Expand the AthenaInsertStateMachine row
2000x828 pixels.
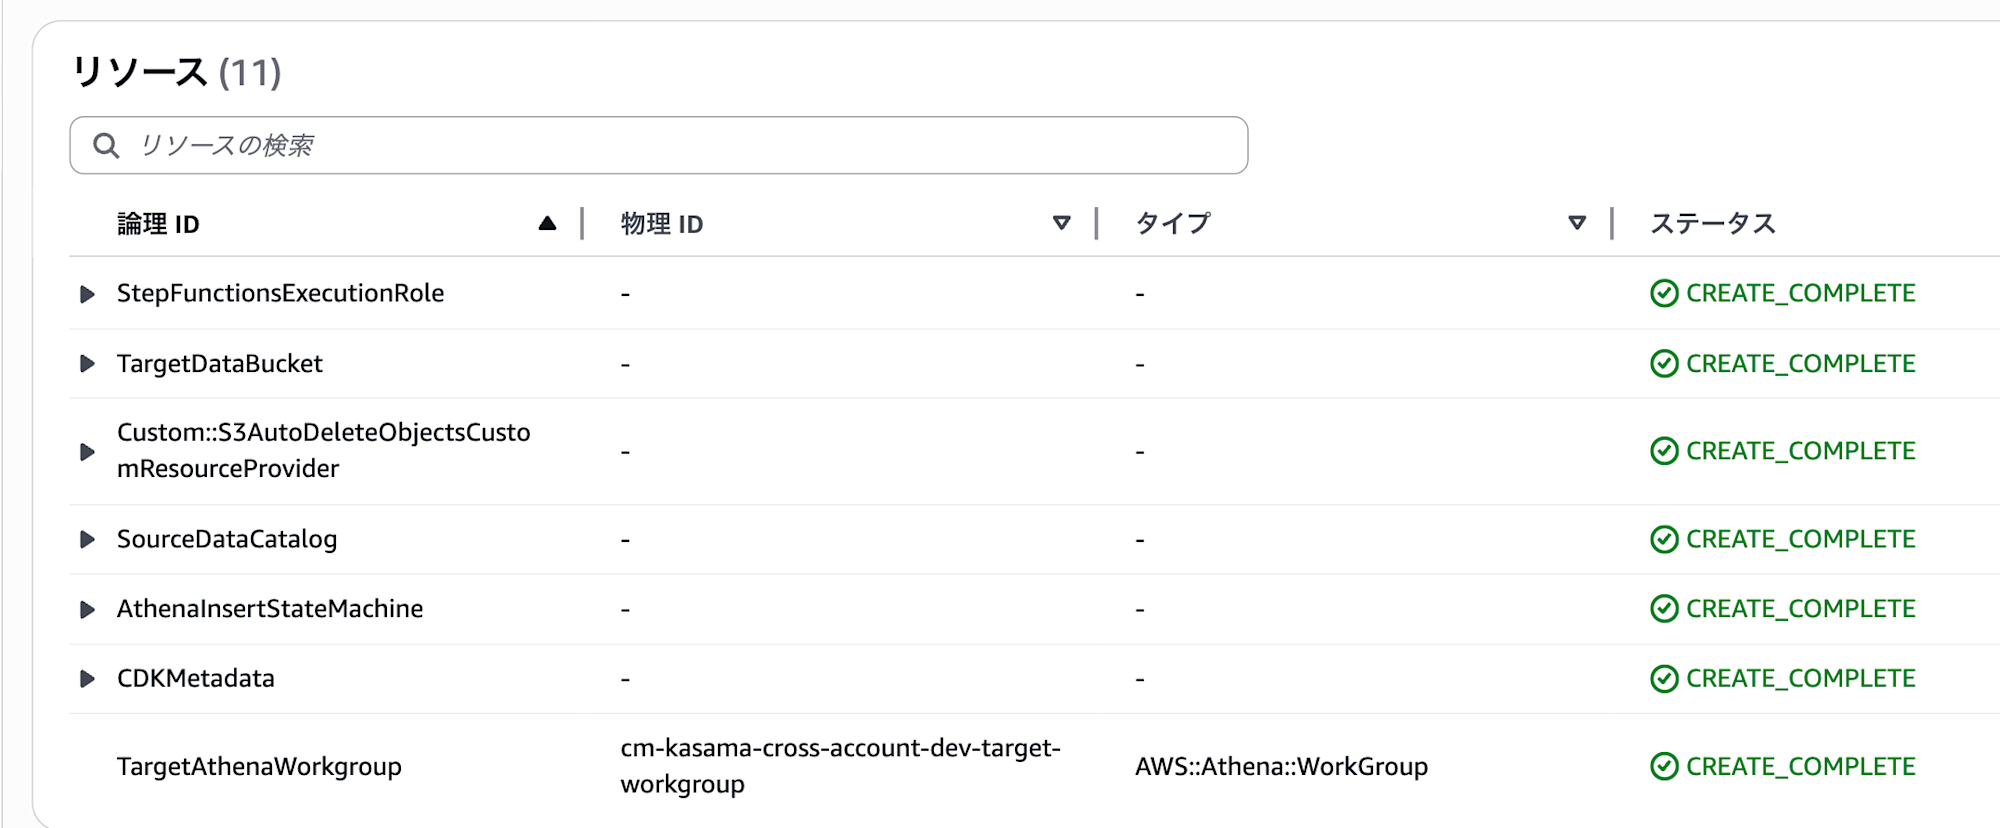click(88, 609)
